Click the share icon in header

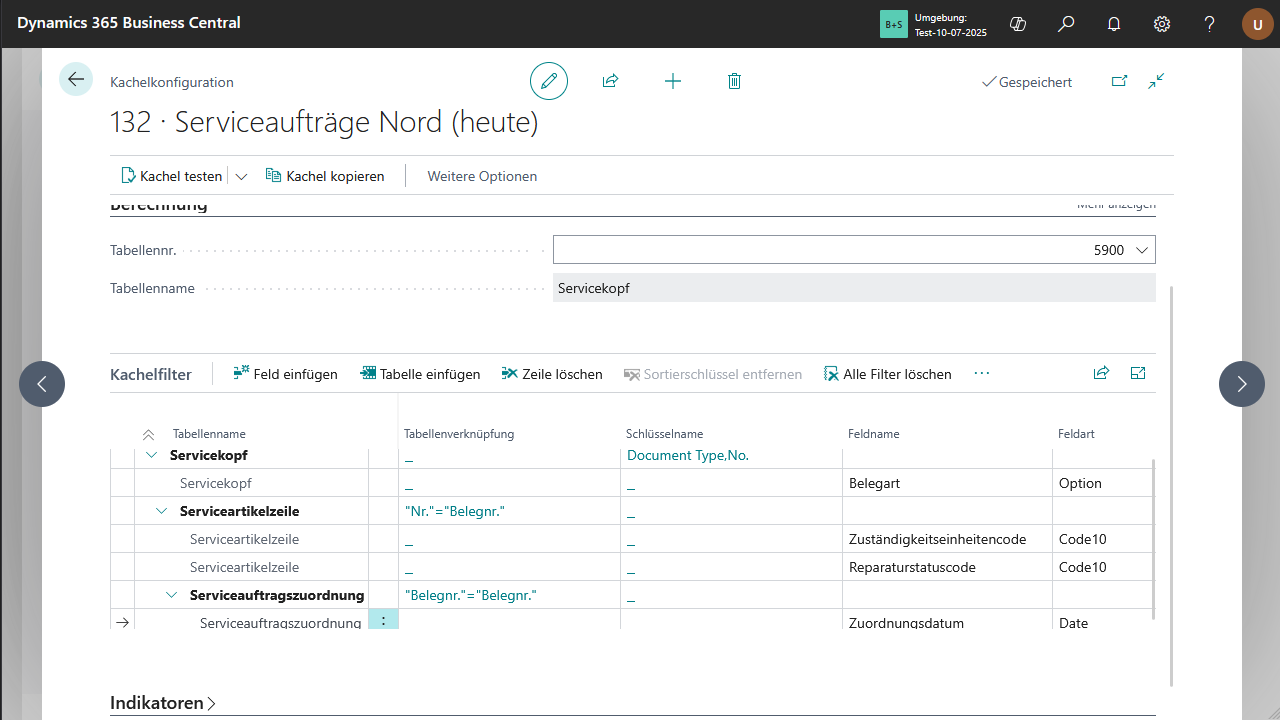coord(611,81)
